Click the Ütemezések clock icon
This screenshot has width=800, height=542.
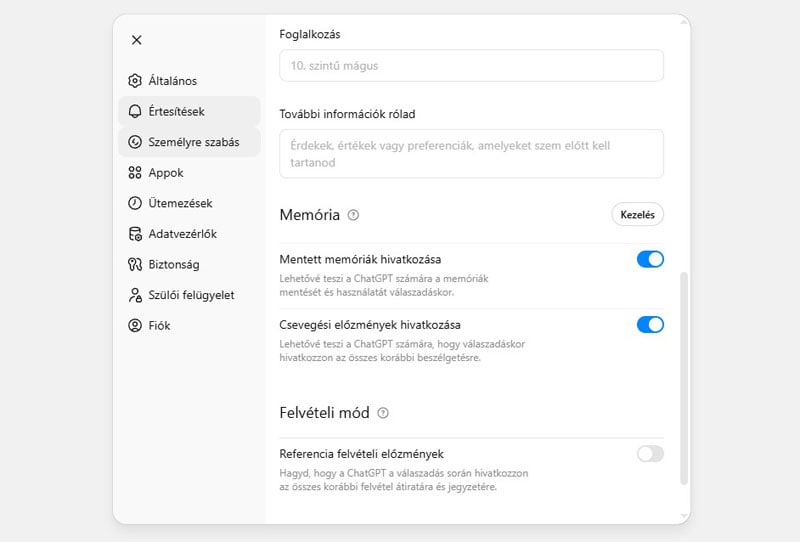[x=135, y=203]
